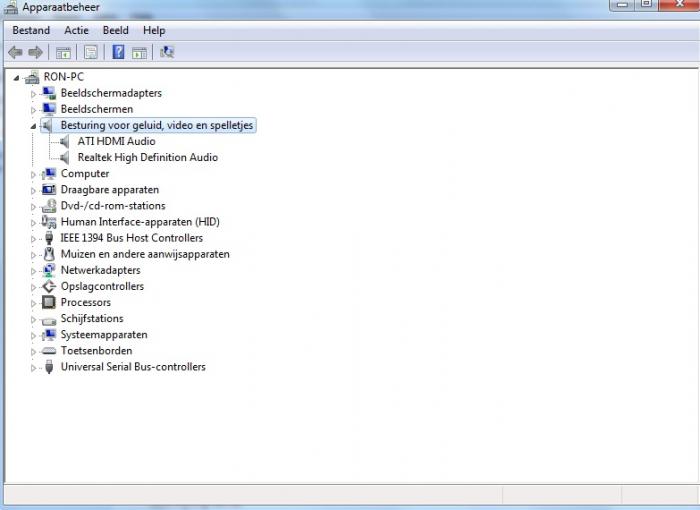Viewport: 700px width, 510px height.
Task: Show or hide console tree toolbar icon
Action: tap(63, 53)
